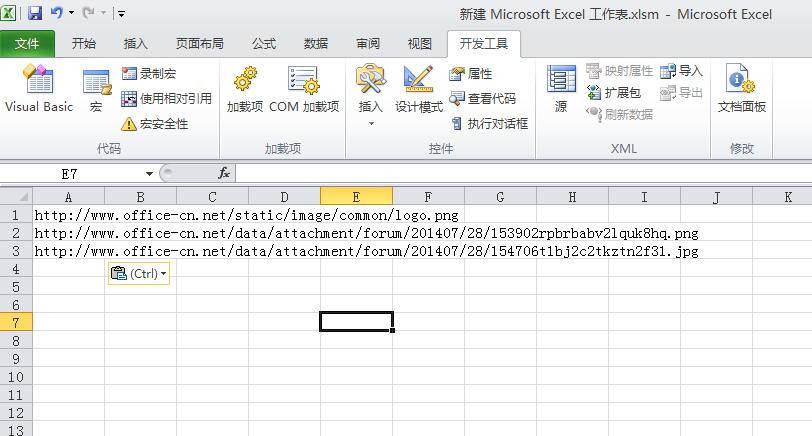812x436 pixels.
Task: Expand the Insert controls dropdown arrow
Action: pos(371,124)
